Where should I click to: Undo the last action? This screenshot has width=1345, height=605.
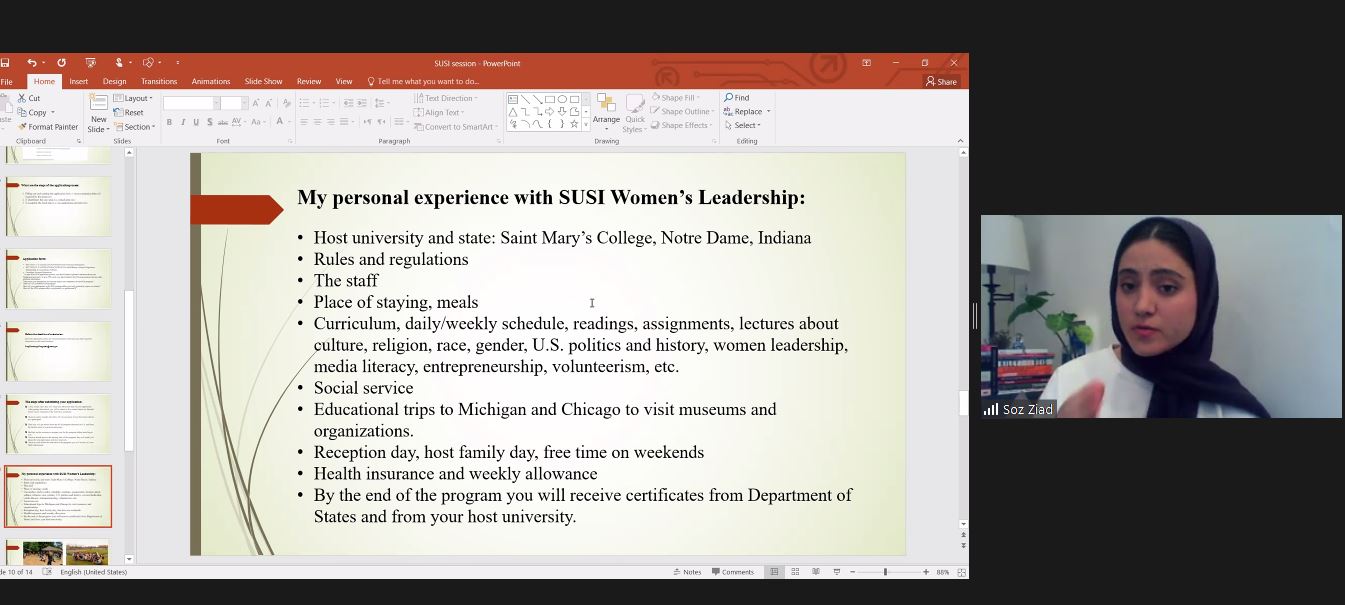32,63
